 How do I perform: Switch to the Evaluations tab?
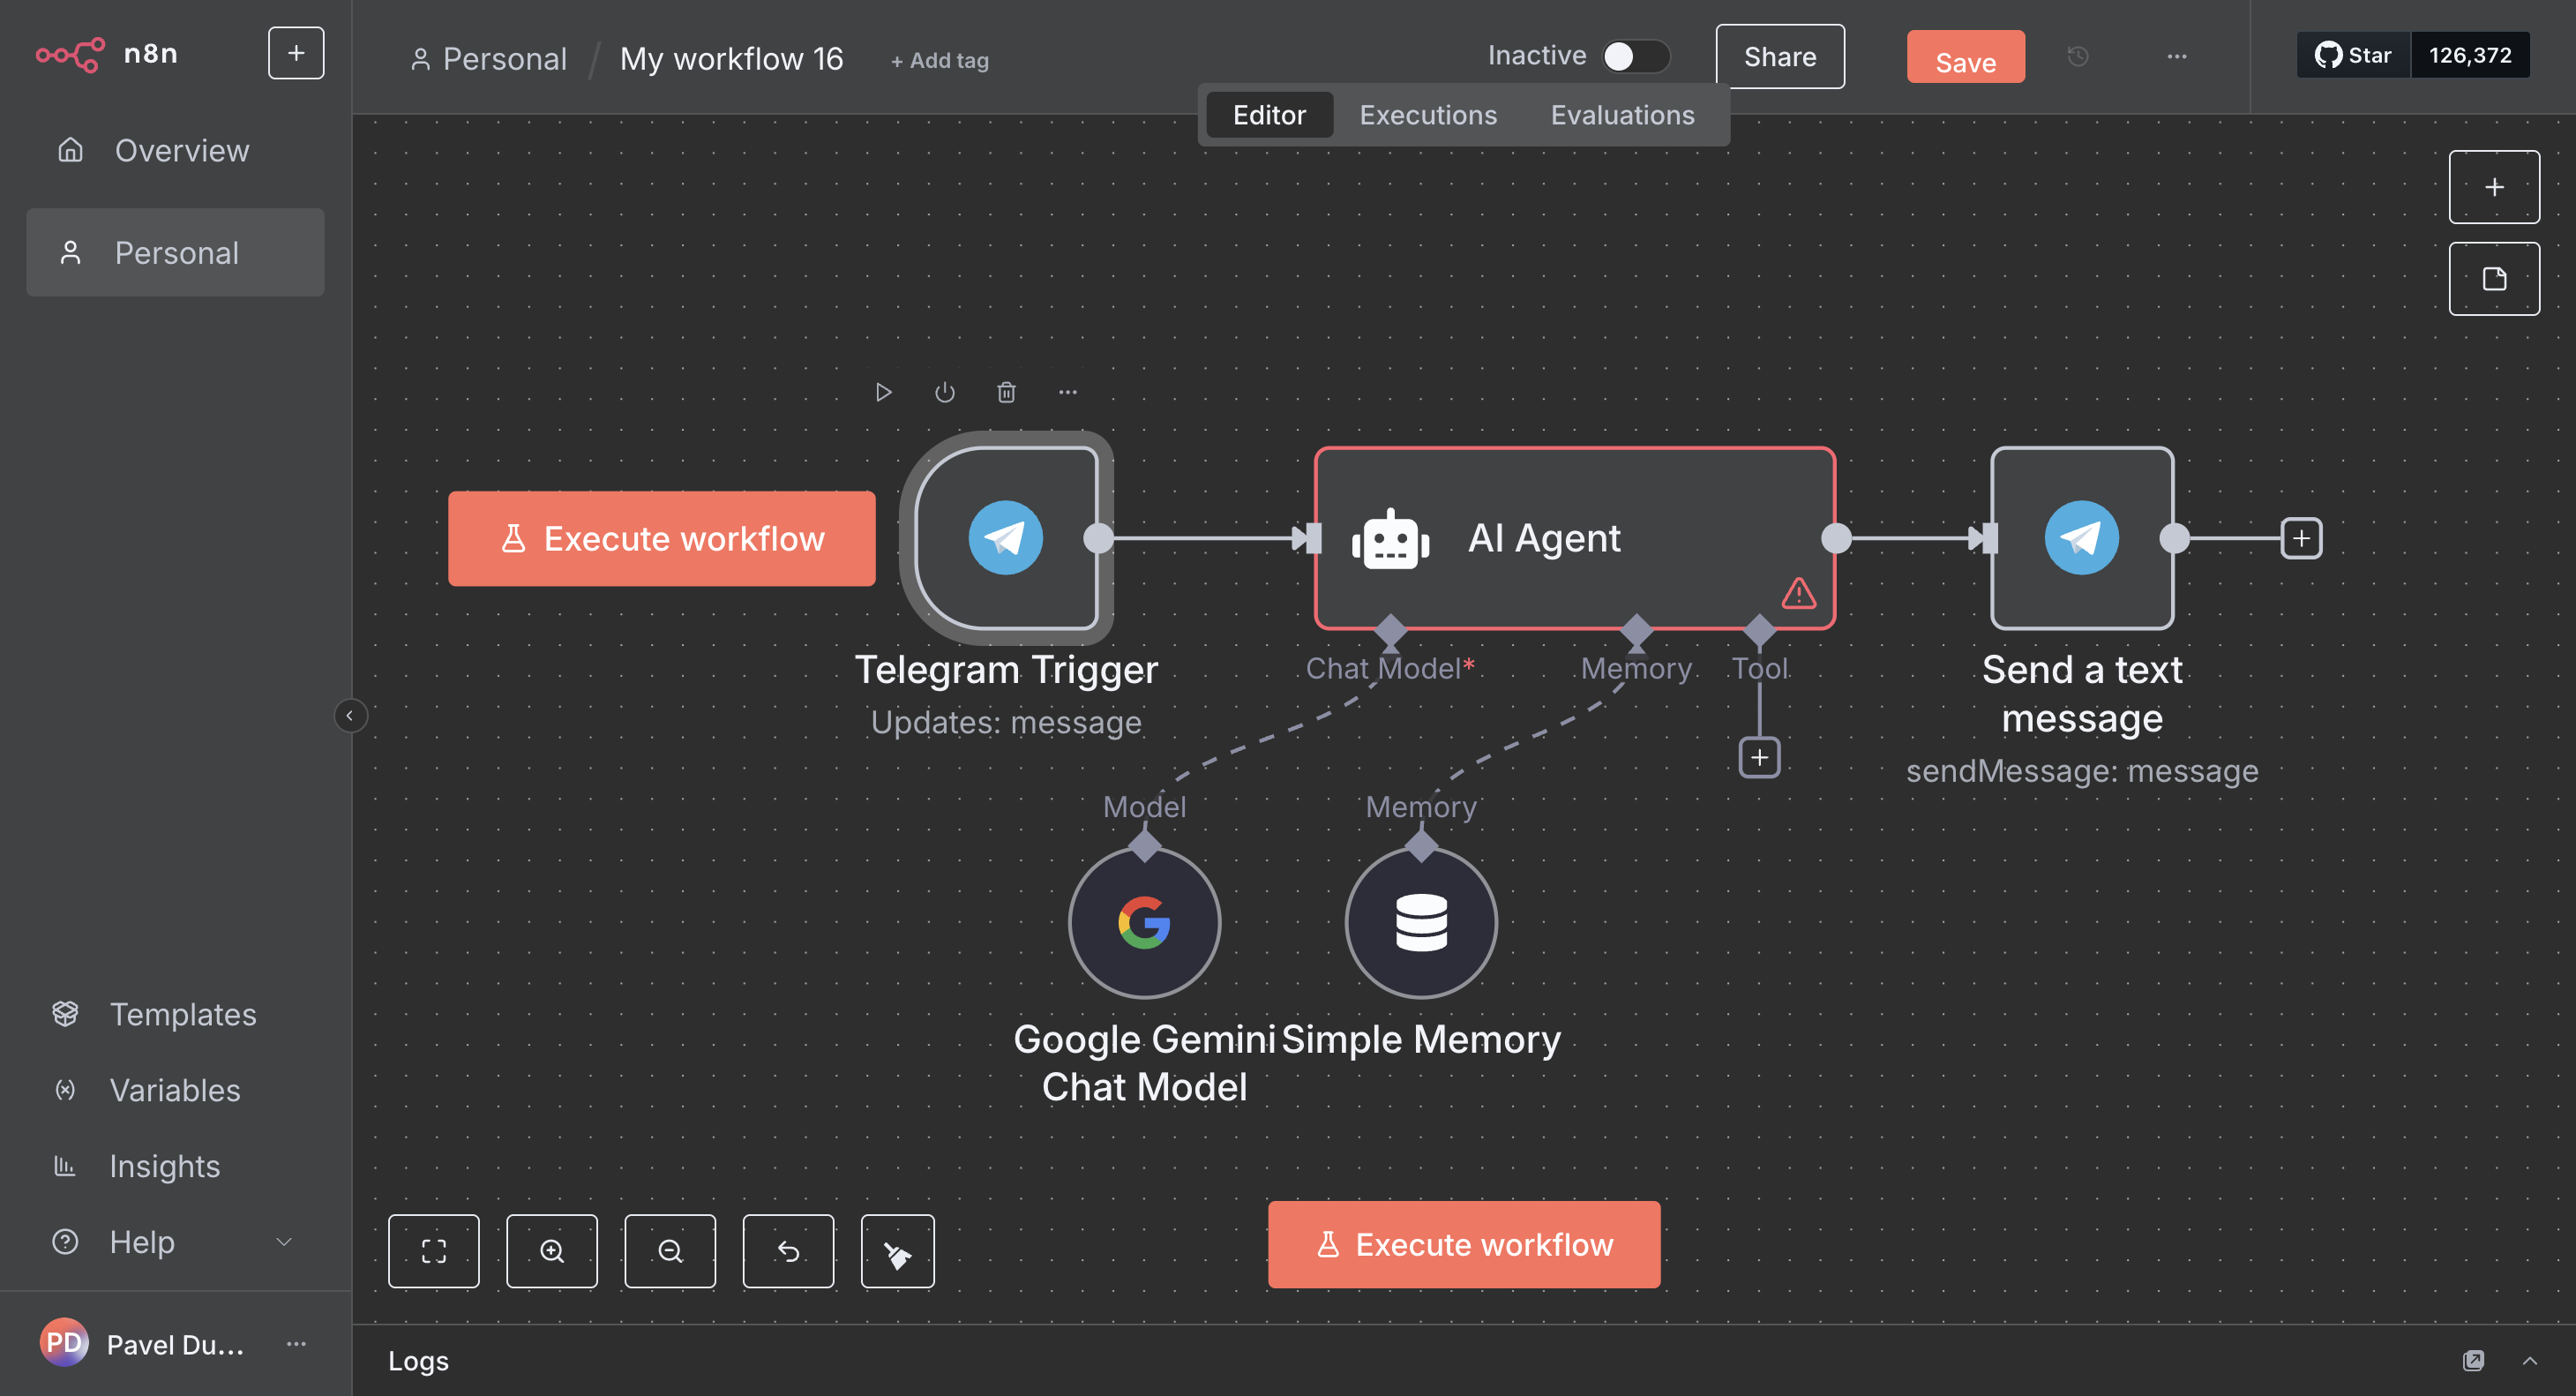click(1621, 115)
